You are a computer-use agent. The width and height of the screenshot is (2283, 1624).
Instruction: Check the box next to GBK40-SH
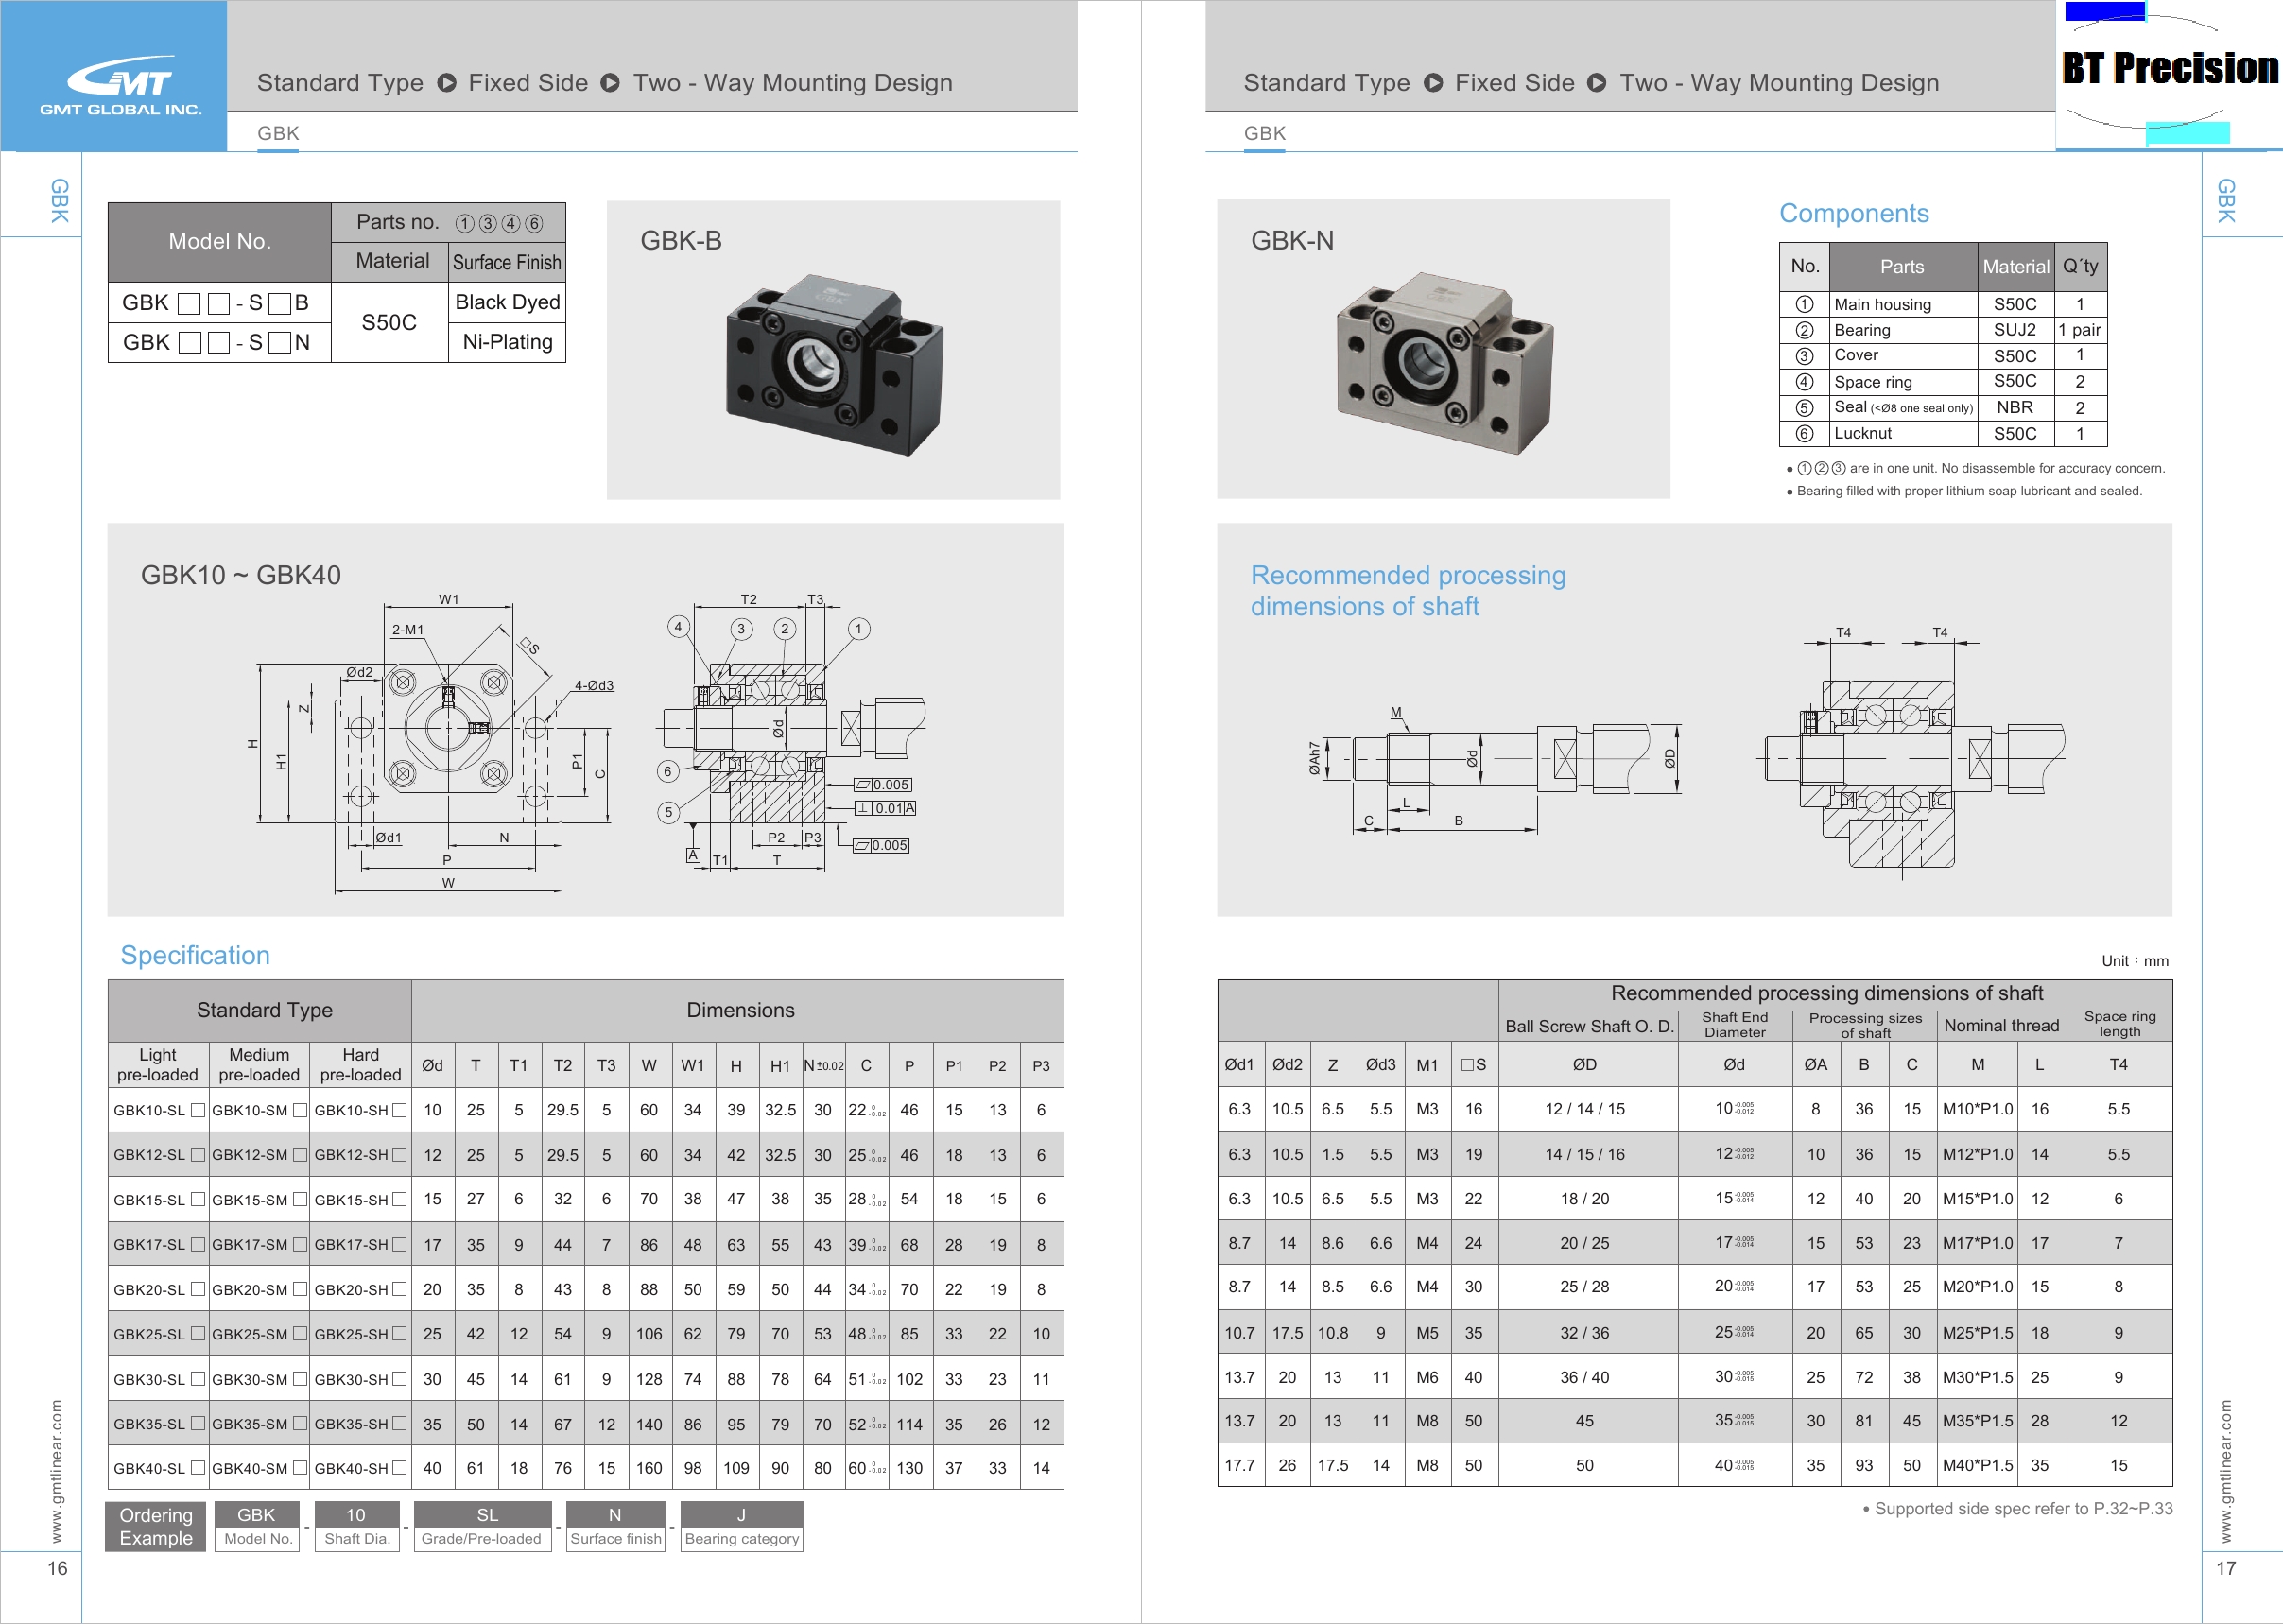point(400,1468)
